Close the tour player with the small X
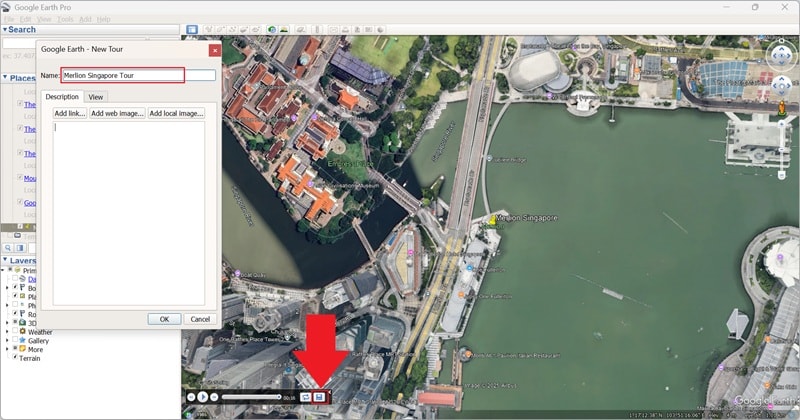 click(330, 392)
